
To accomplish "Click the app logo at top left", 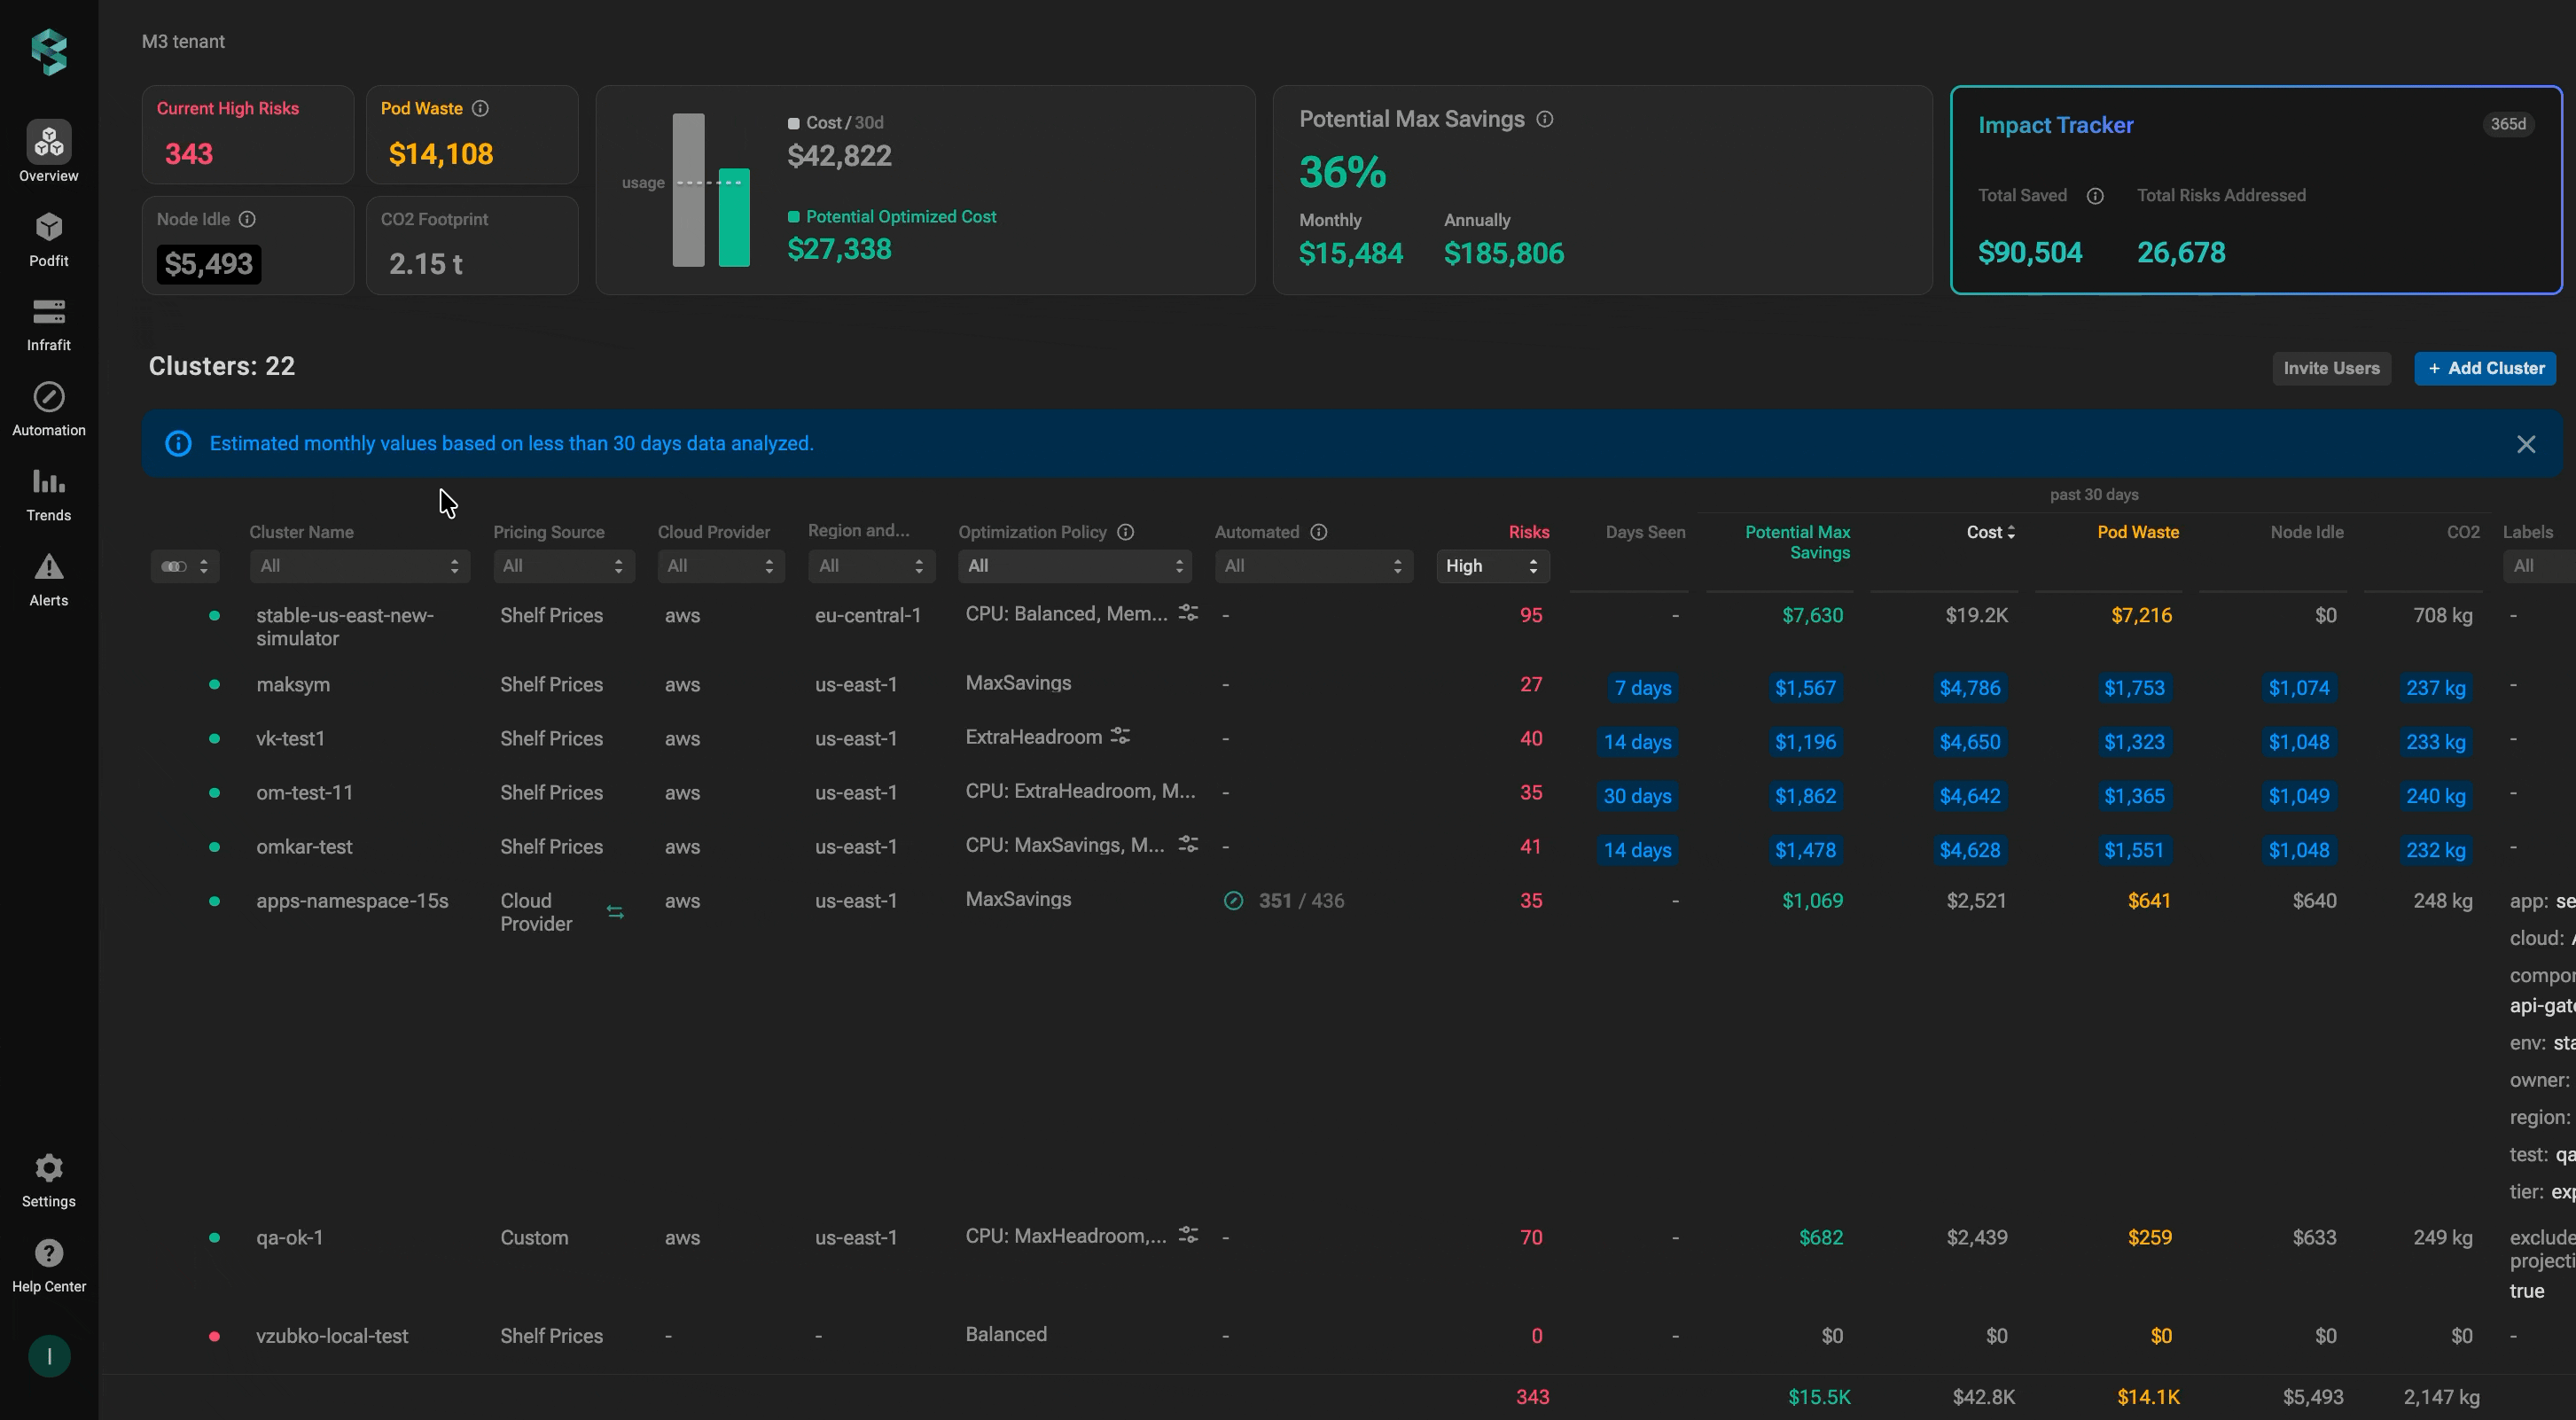I will [49, 52].
